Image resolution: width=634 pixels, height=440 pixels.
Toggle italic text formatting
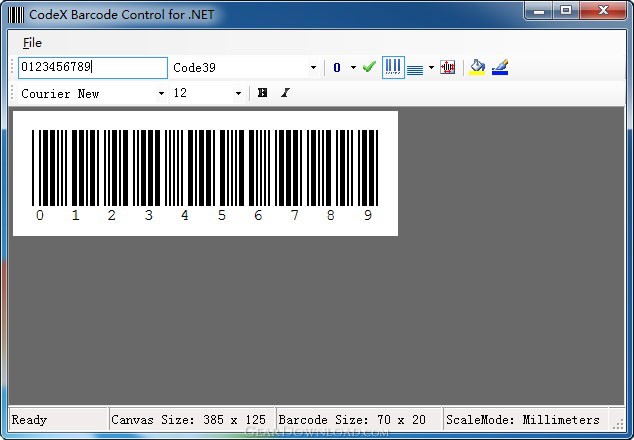285,93
